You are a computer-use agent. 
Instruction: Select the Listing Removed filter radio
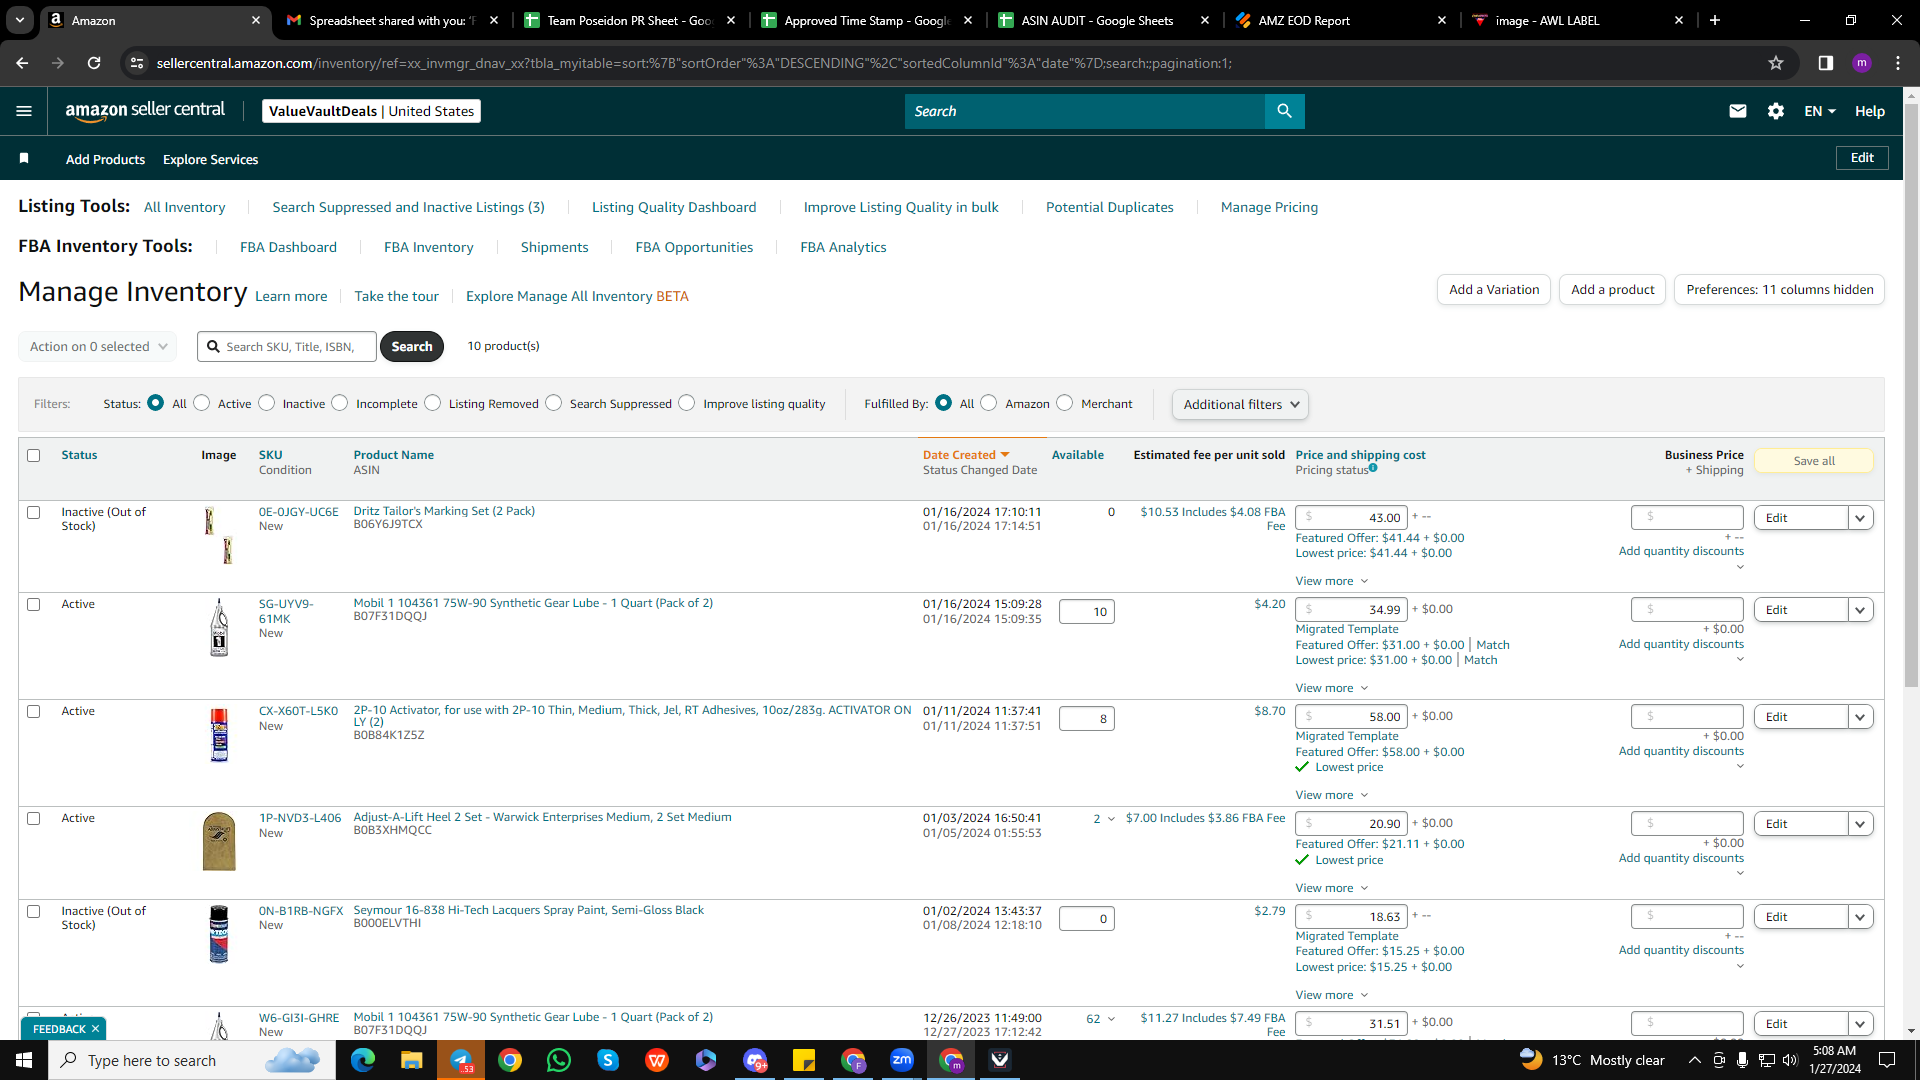(x=433, y=403)
